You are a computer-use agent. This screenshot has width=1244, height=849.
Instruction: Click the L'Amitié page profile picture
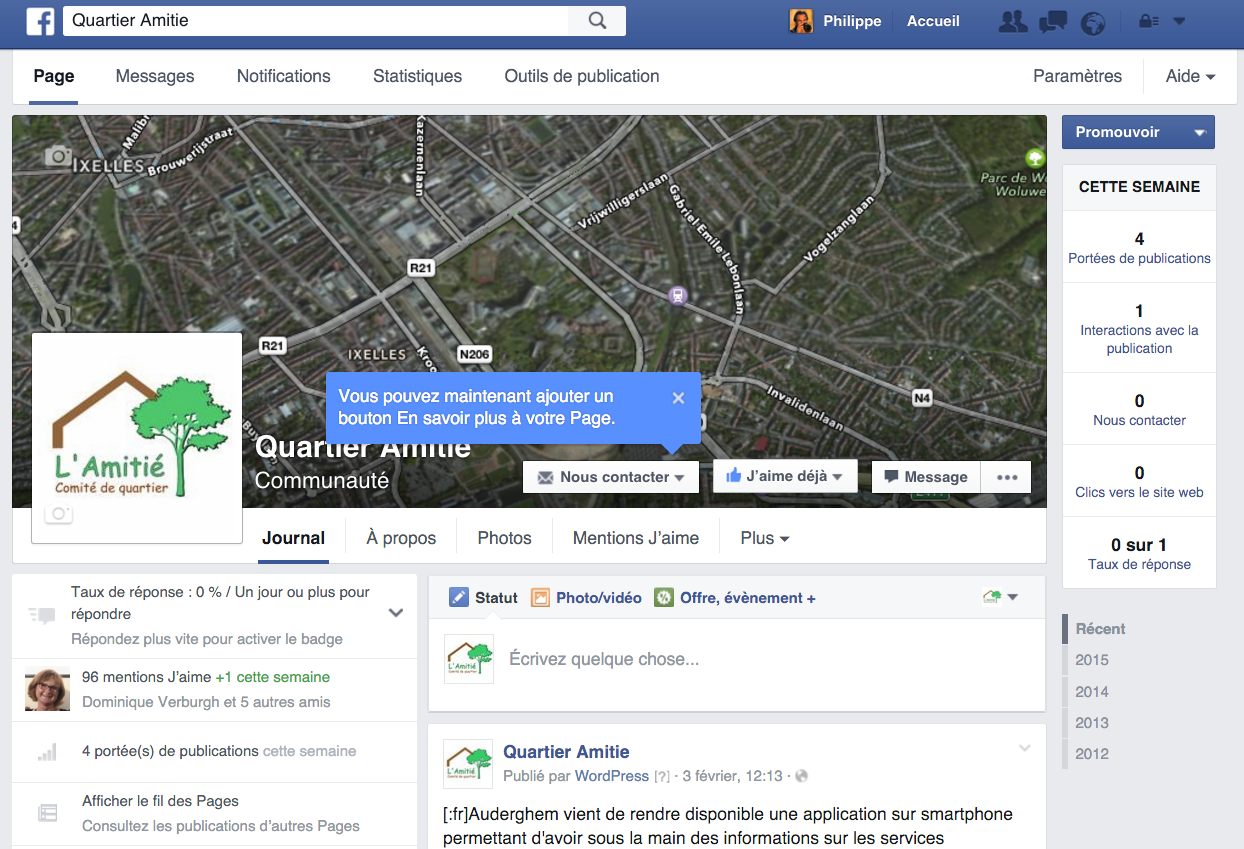[x=137, y=438]
